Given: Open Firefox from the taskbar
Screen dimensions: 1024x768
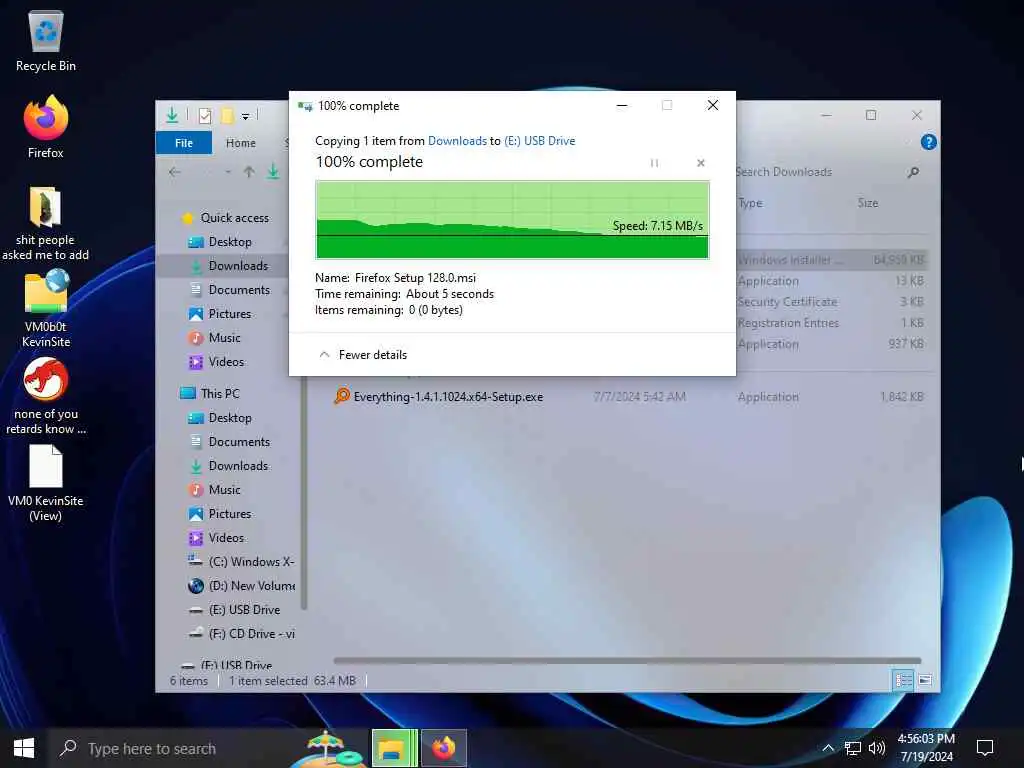Looking at the screenshot, I should coord(443,748).
